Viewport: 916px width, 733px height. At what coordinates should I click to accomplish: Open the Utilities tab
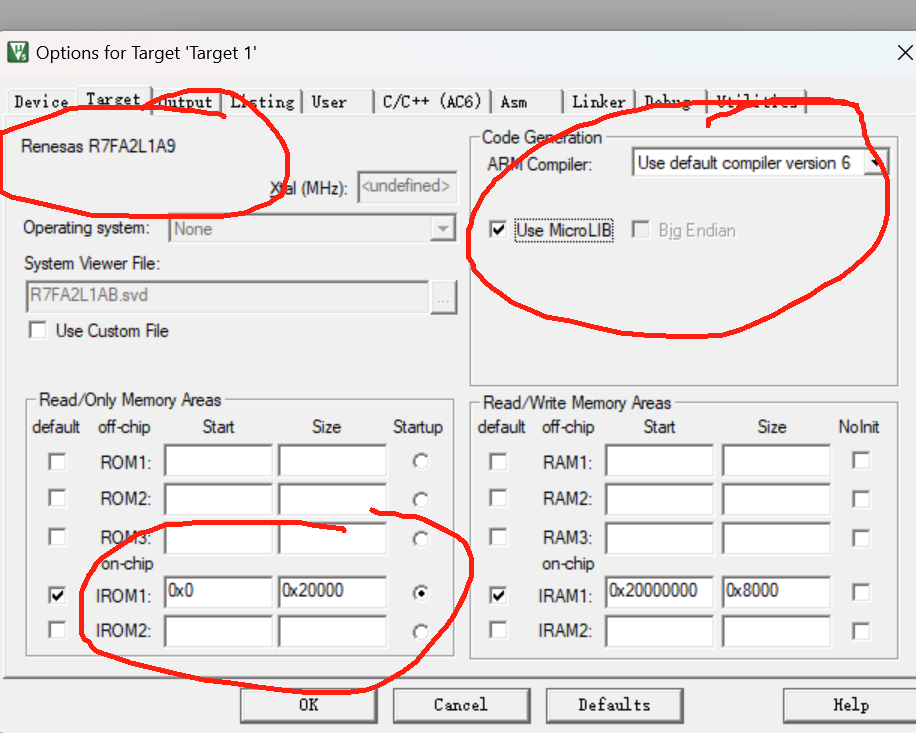point(757,102)
